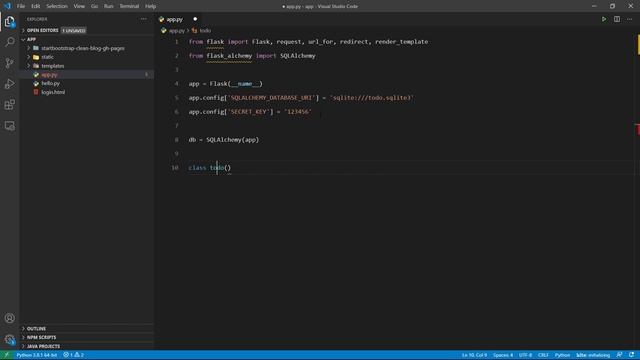Click the remote window indicator in status bar
Image resolution: width=640 pixels, height=360 pixels.
point(6,355)
